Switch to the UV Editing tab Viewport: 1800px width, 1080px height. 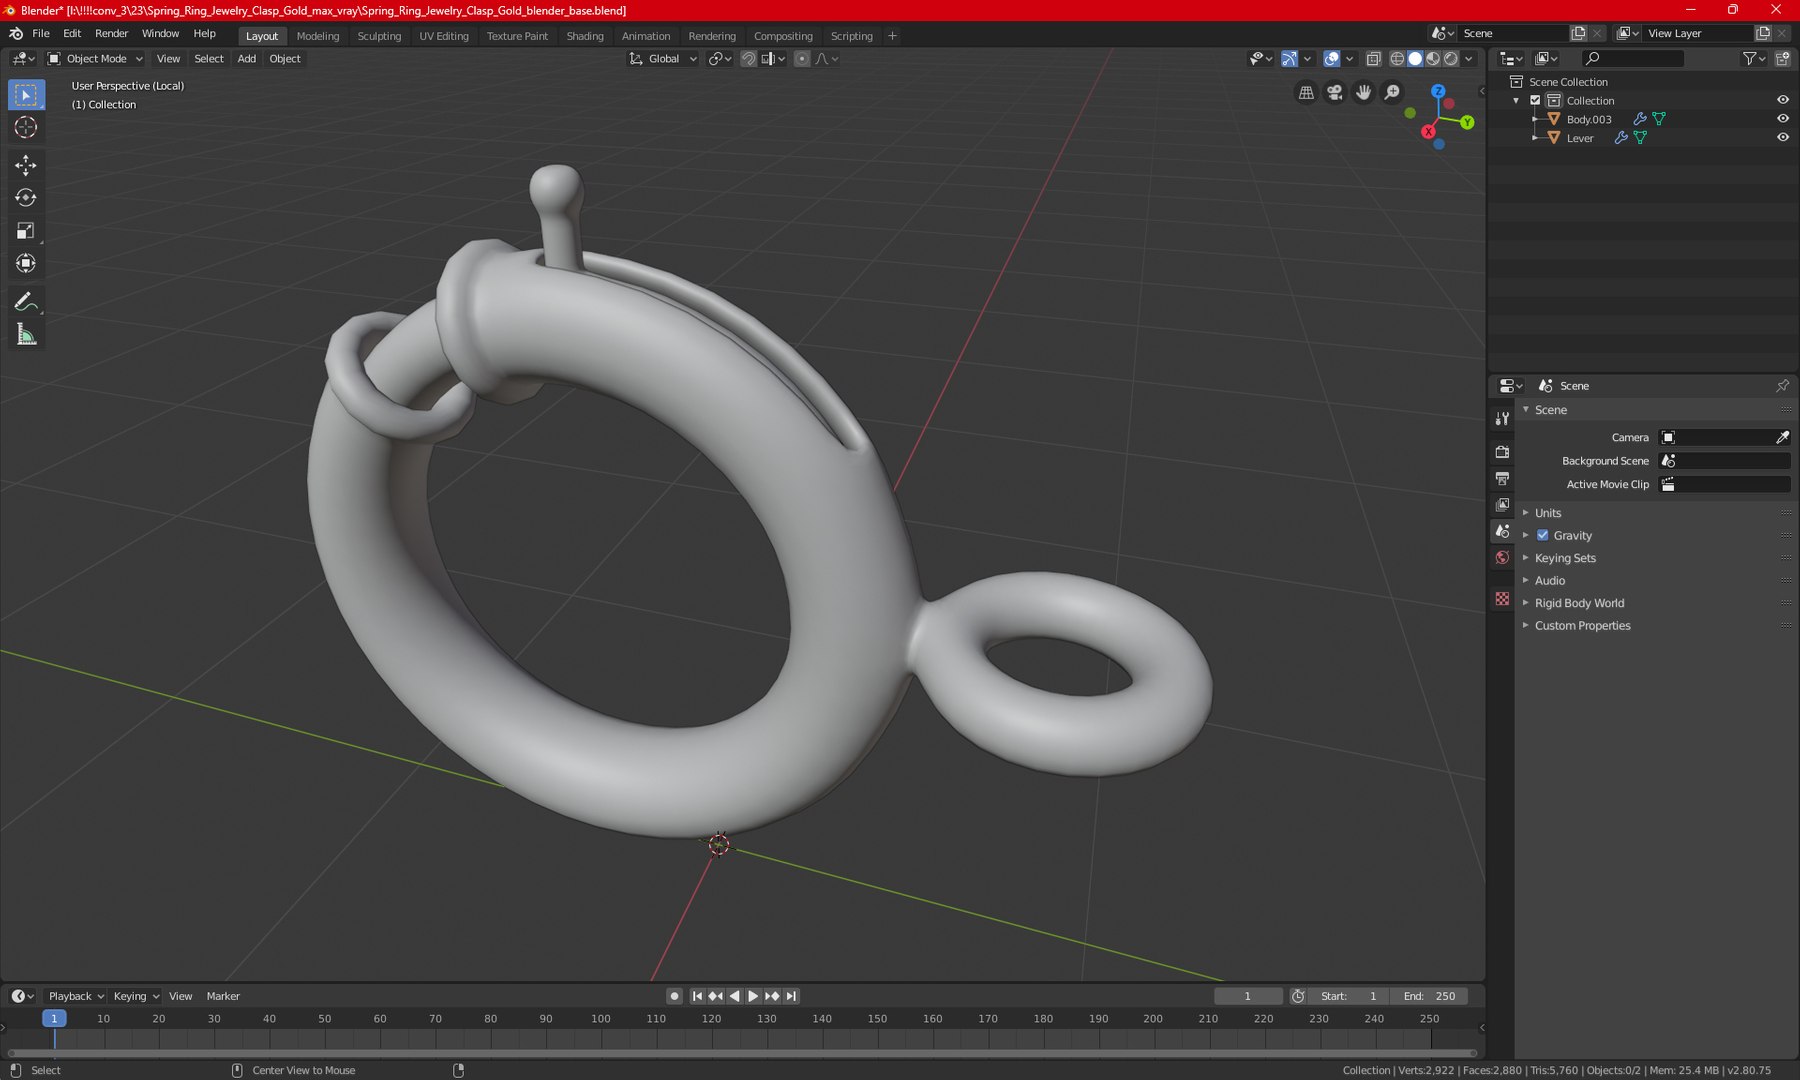click(444, 36)
